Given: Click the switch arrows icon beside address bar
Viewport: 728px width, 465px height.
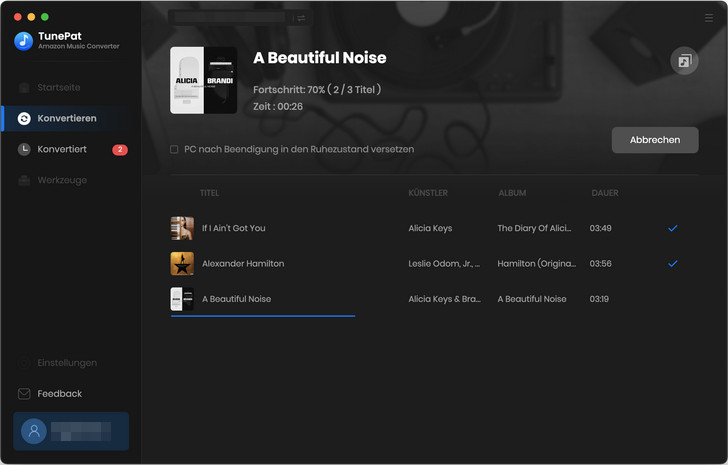Looking at the screenshot, I should point(301,18).
